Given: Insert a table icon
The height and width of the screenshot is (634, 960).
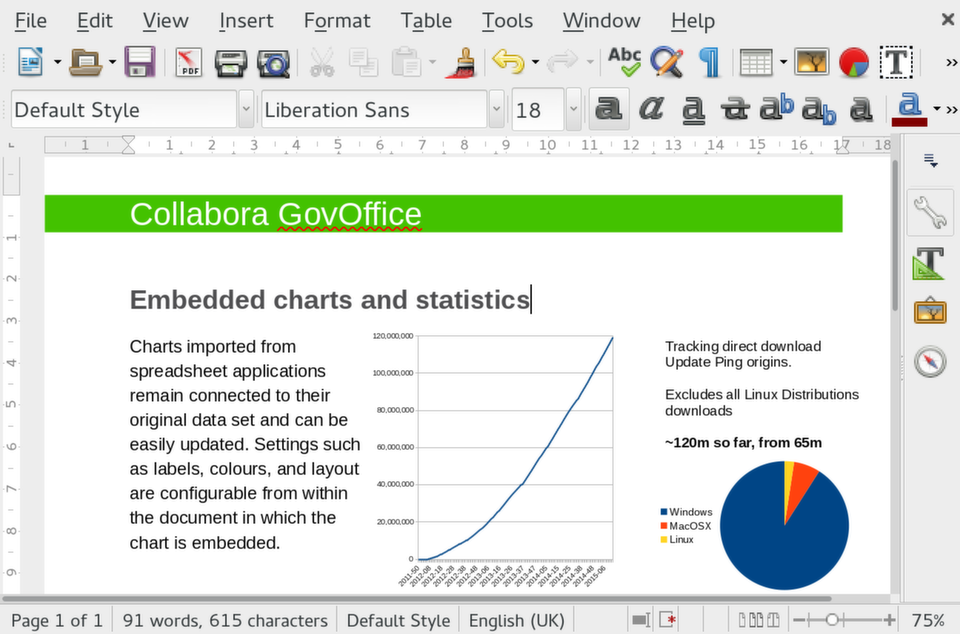Looking at the screenshot, I should point(756,62).
